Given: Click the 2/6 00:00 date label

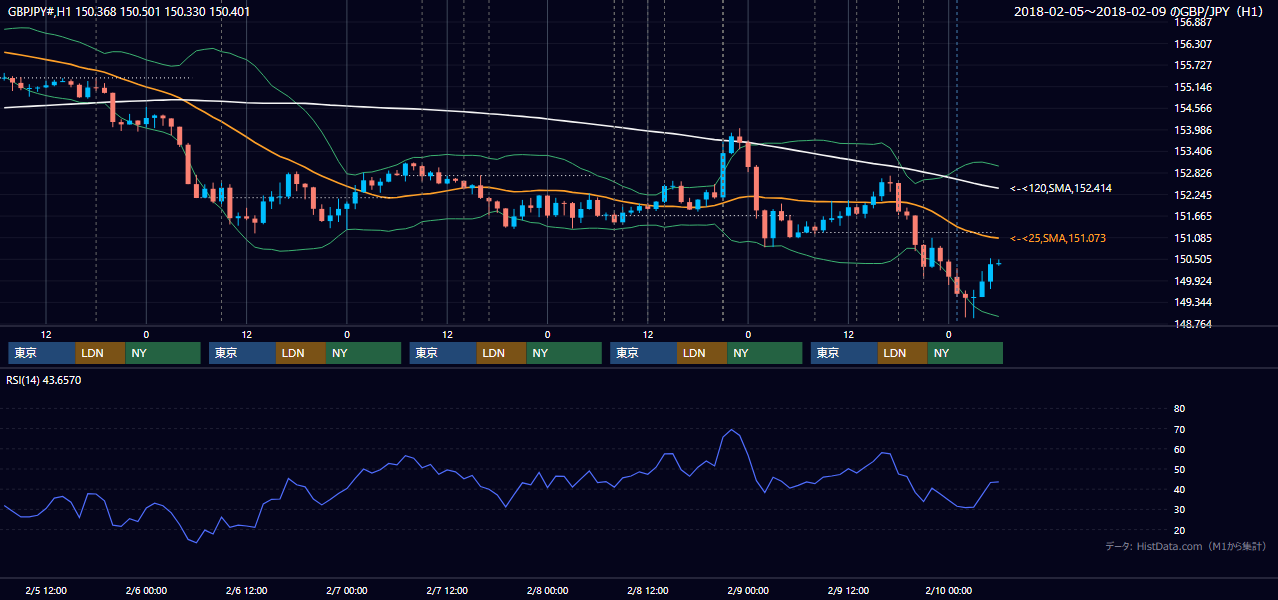Looking at the screenshot, I should [146, 590].
